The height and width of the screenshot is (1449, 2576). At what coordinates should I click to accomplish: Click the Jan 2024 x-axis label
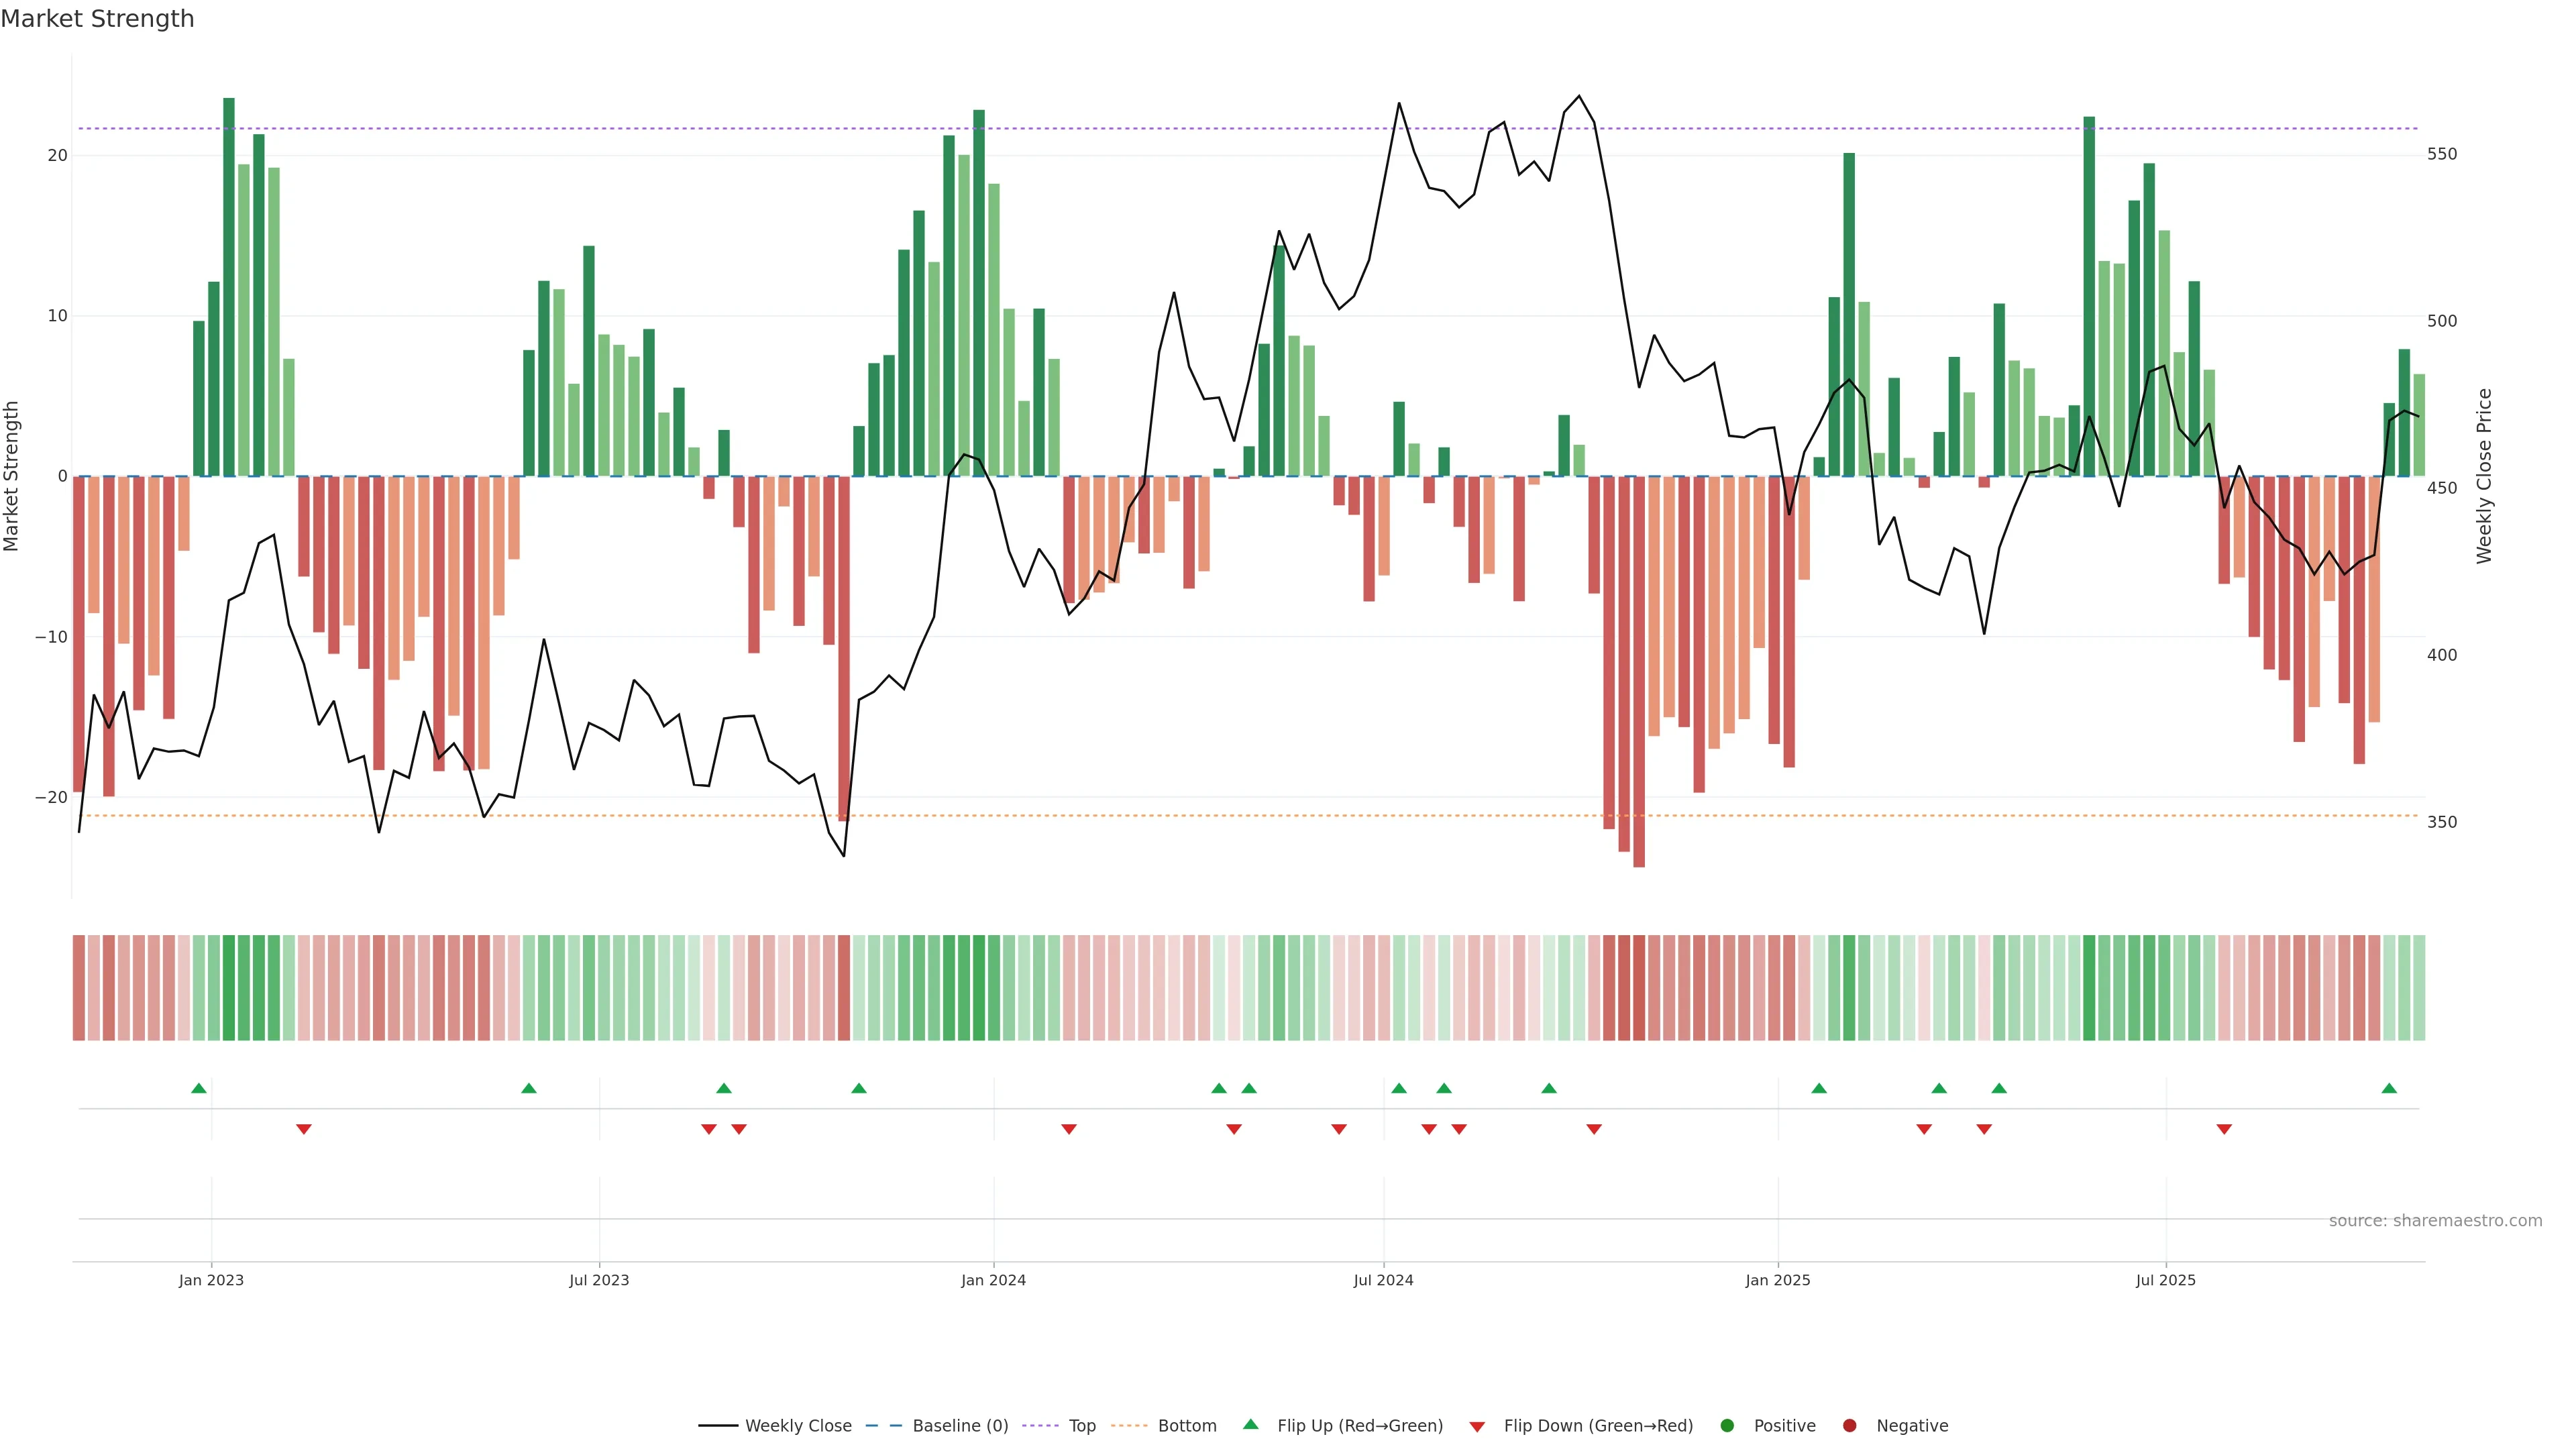pyautogui.click(x=993, y=1280)
